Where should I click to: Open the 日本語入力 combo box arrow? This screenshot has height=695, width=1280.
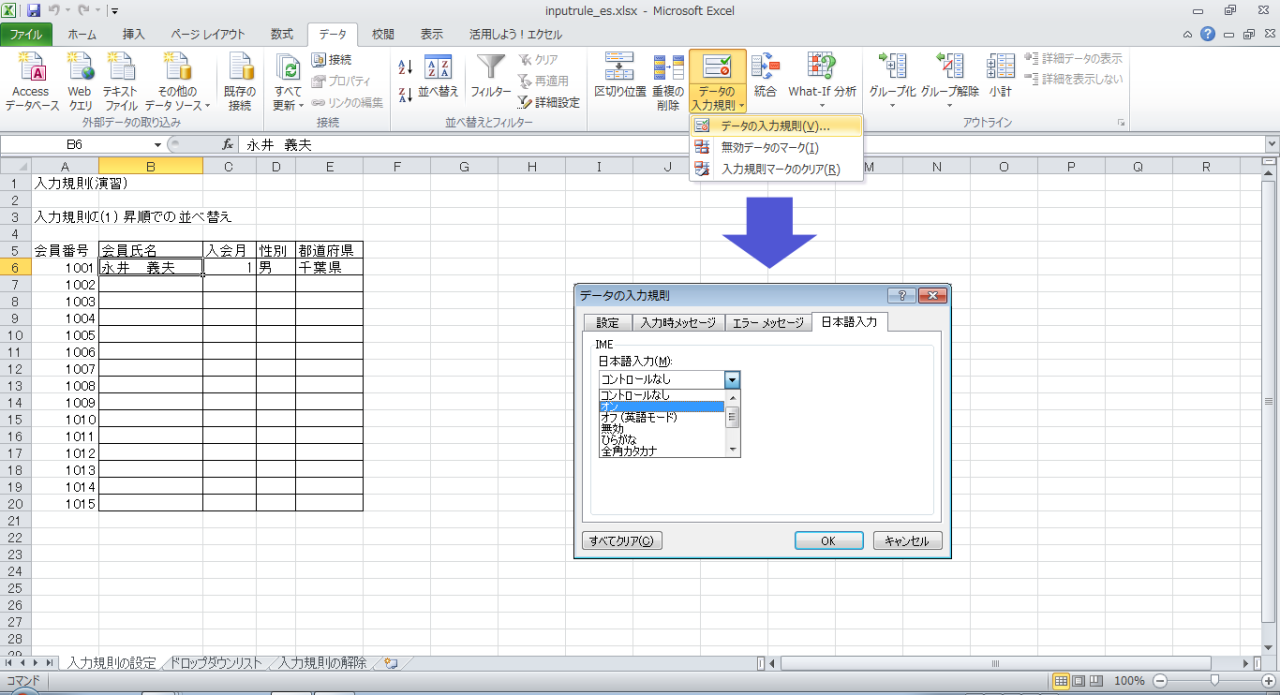click(x=732, y=380)
